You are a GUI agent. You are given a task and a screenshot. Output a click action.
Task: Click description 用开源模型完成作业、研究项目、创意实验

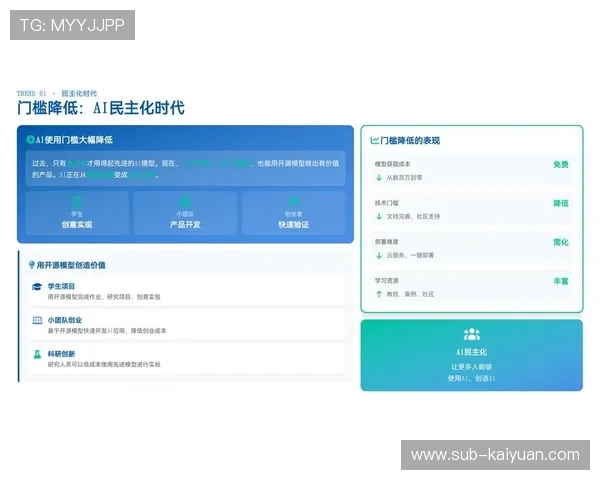point(104,297)
